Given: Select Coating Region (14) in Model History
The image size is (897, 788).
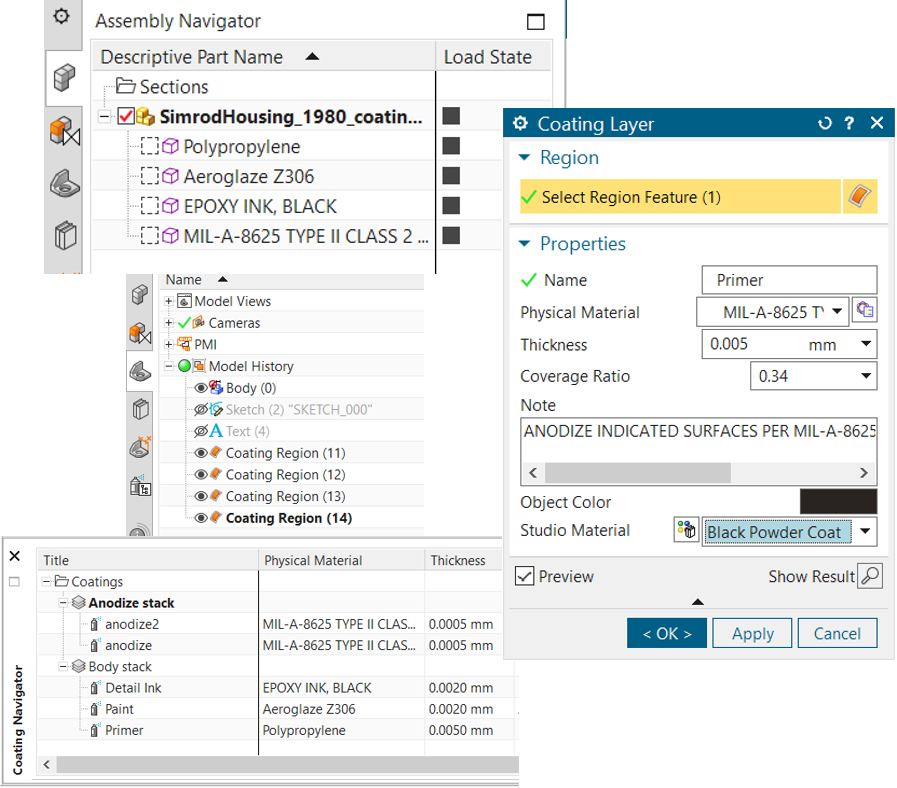Looking at the screenshot, I should pos(288,518).
